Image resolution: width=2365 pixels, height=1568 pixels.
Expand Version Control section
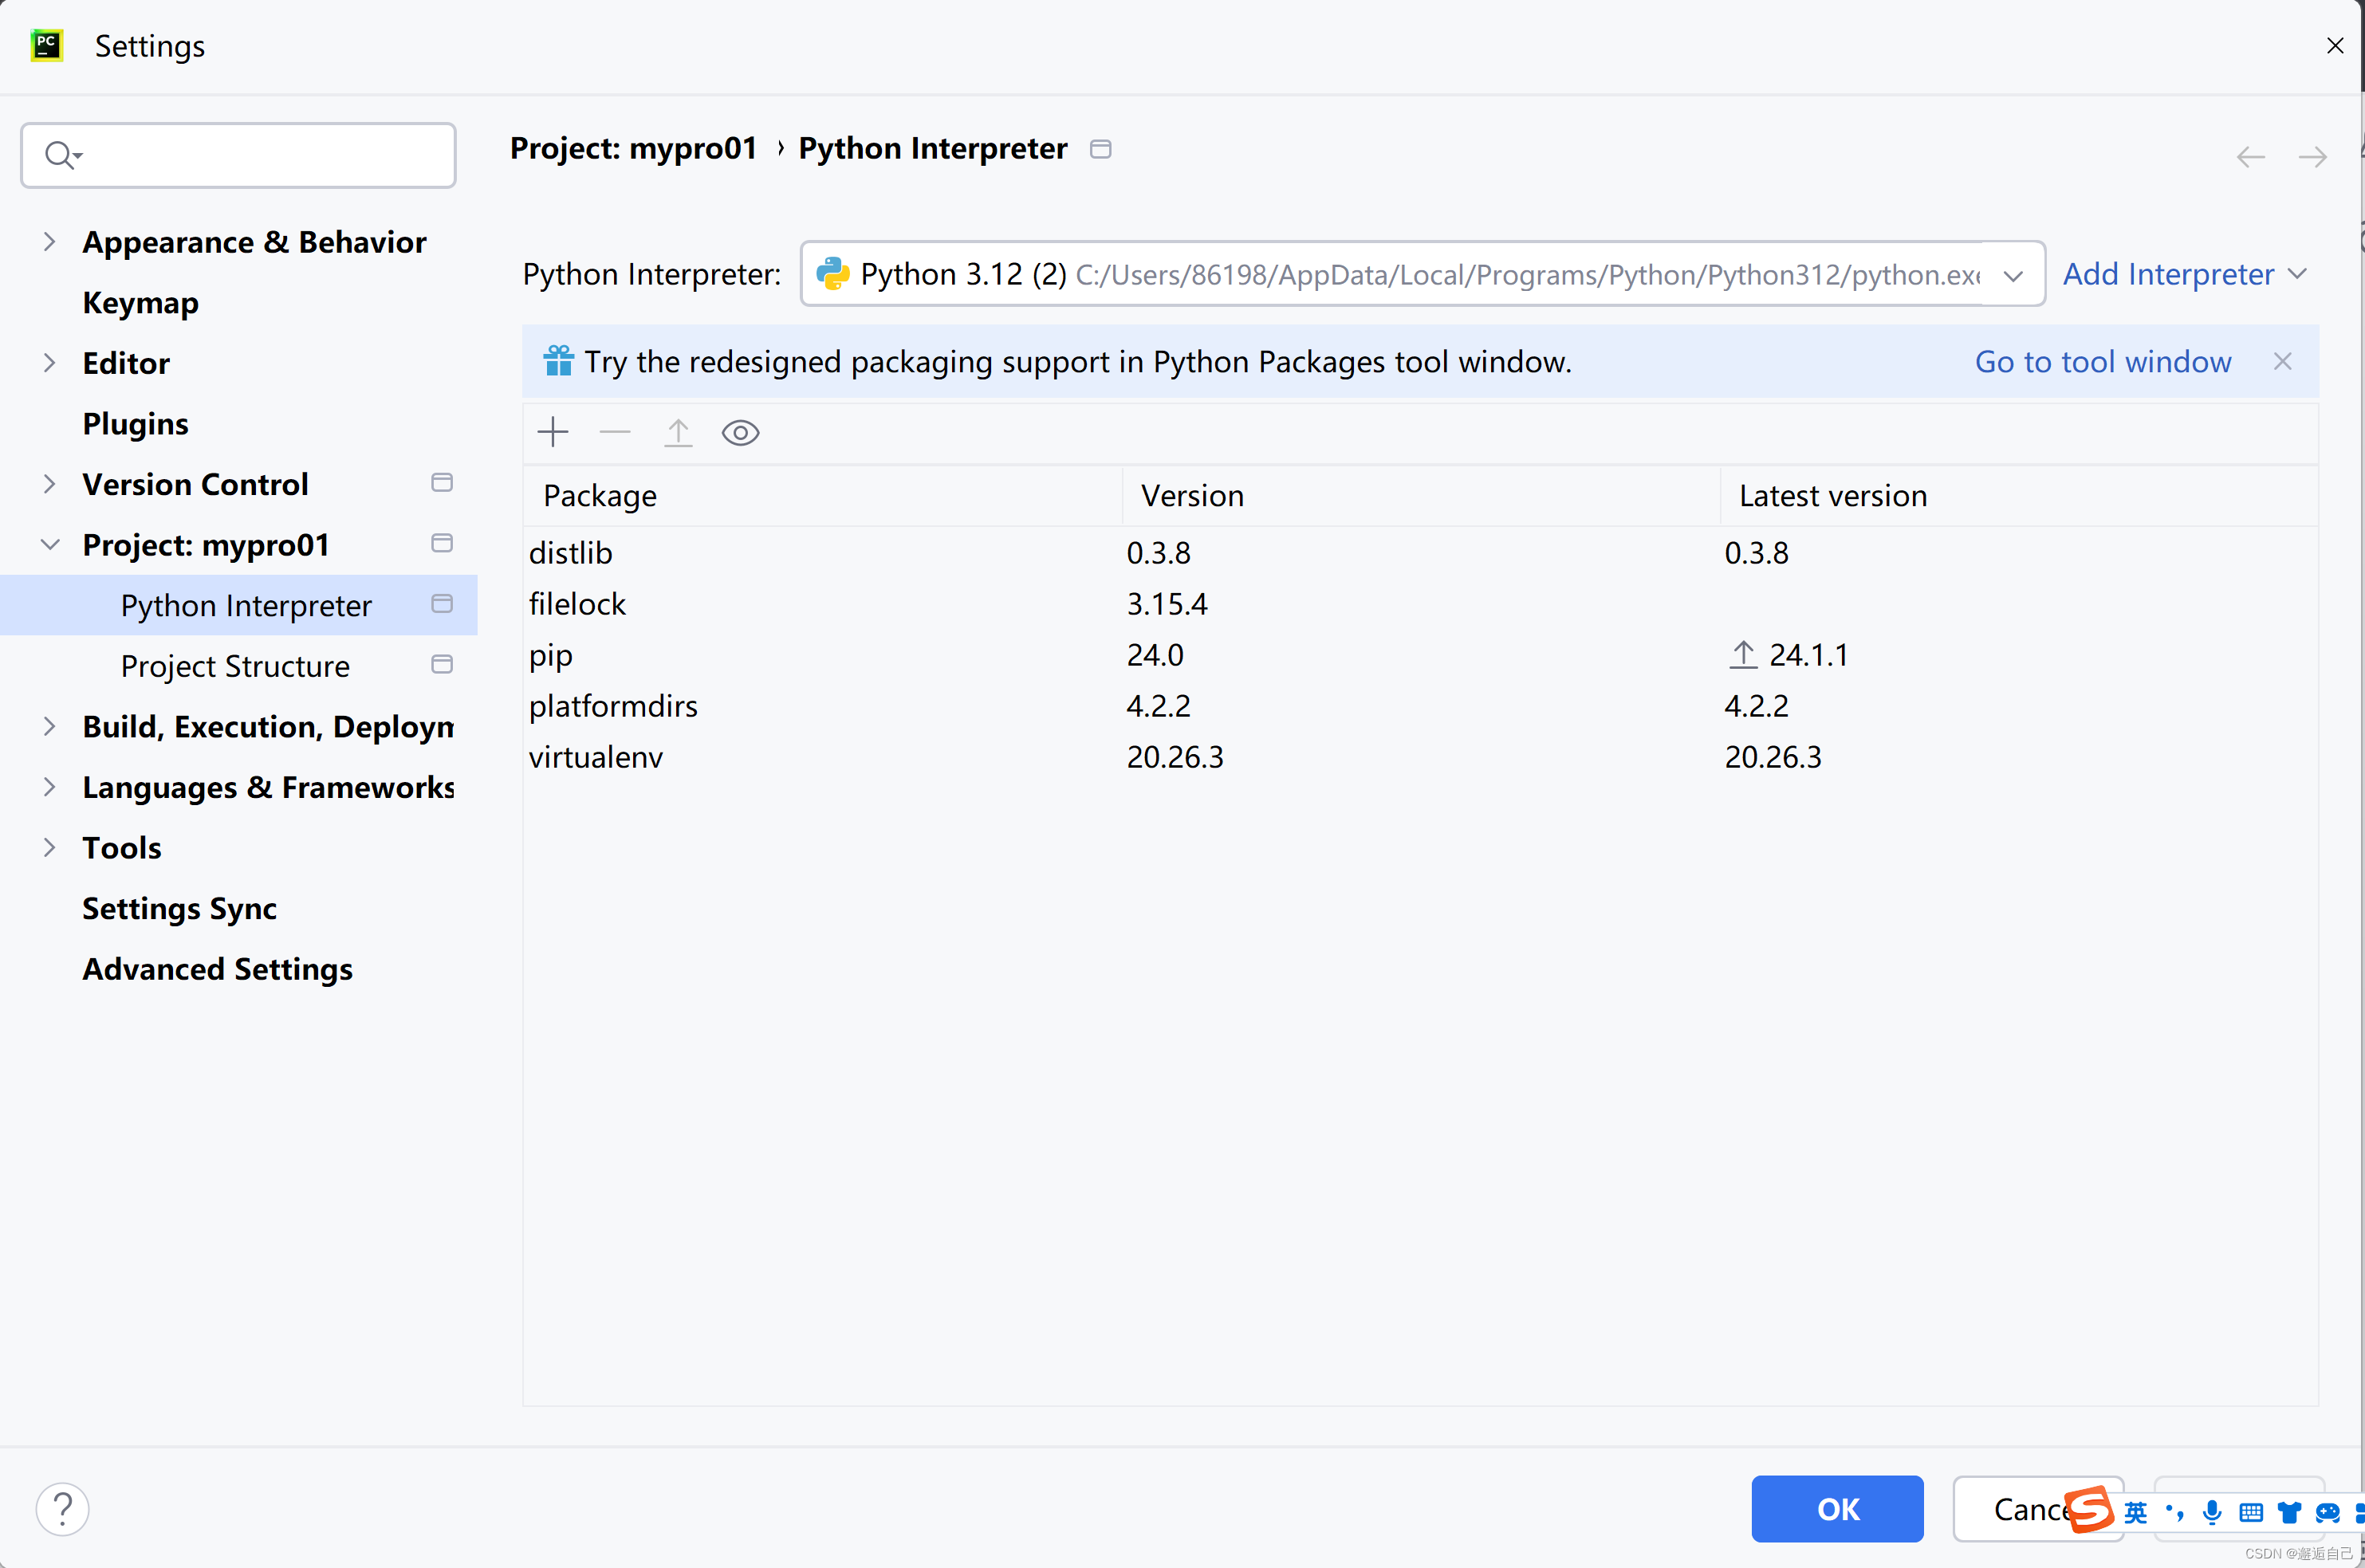point(49,484)
